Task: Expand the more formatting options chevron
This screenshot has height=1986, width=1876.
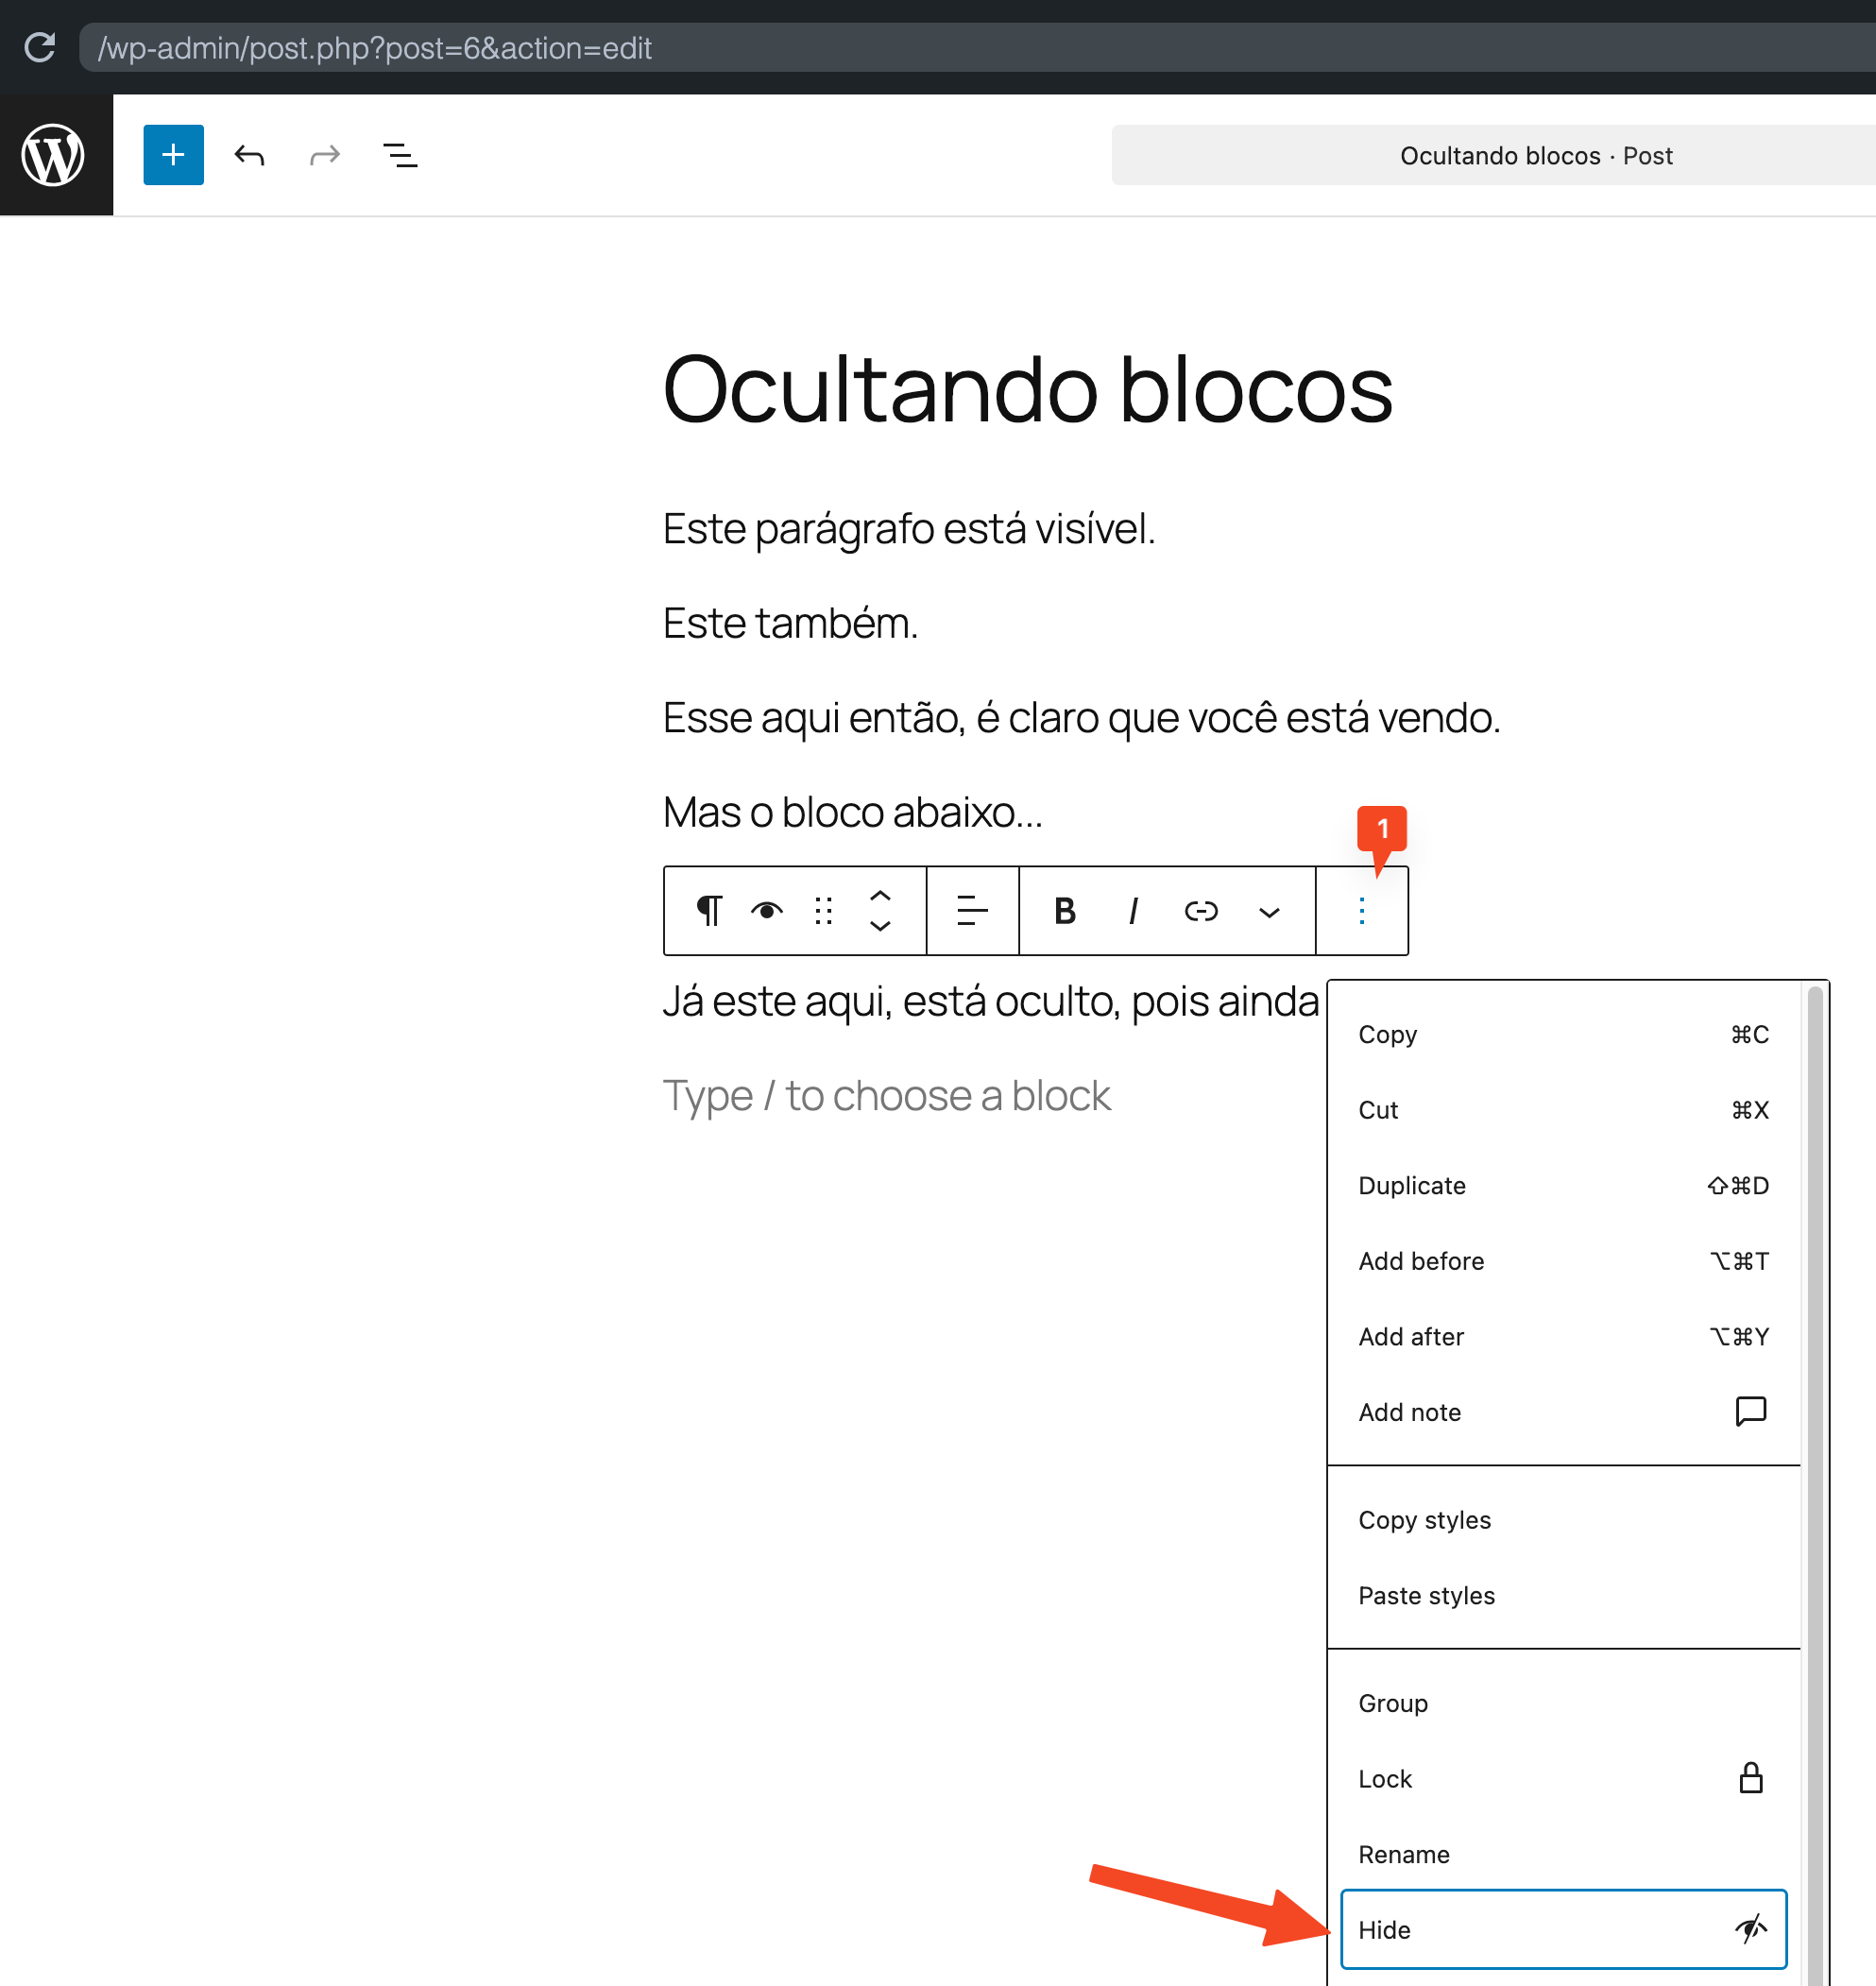Action: coord(1269,912)
